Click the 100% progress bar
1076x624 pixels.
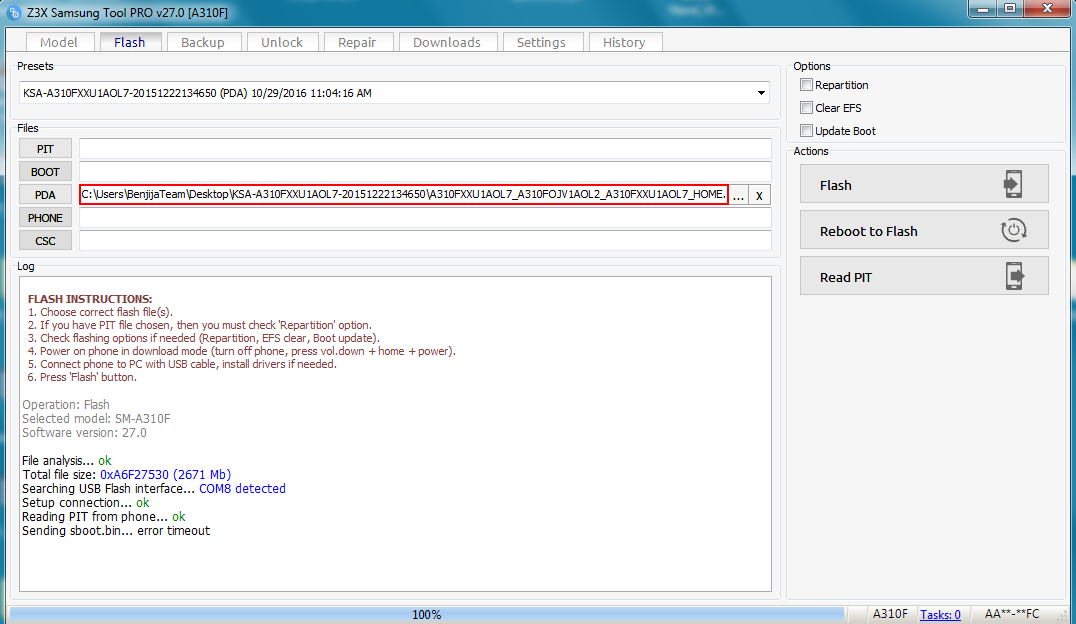point(427,614)
